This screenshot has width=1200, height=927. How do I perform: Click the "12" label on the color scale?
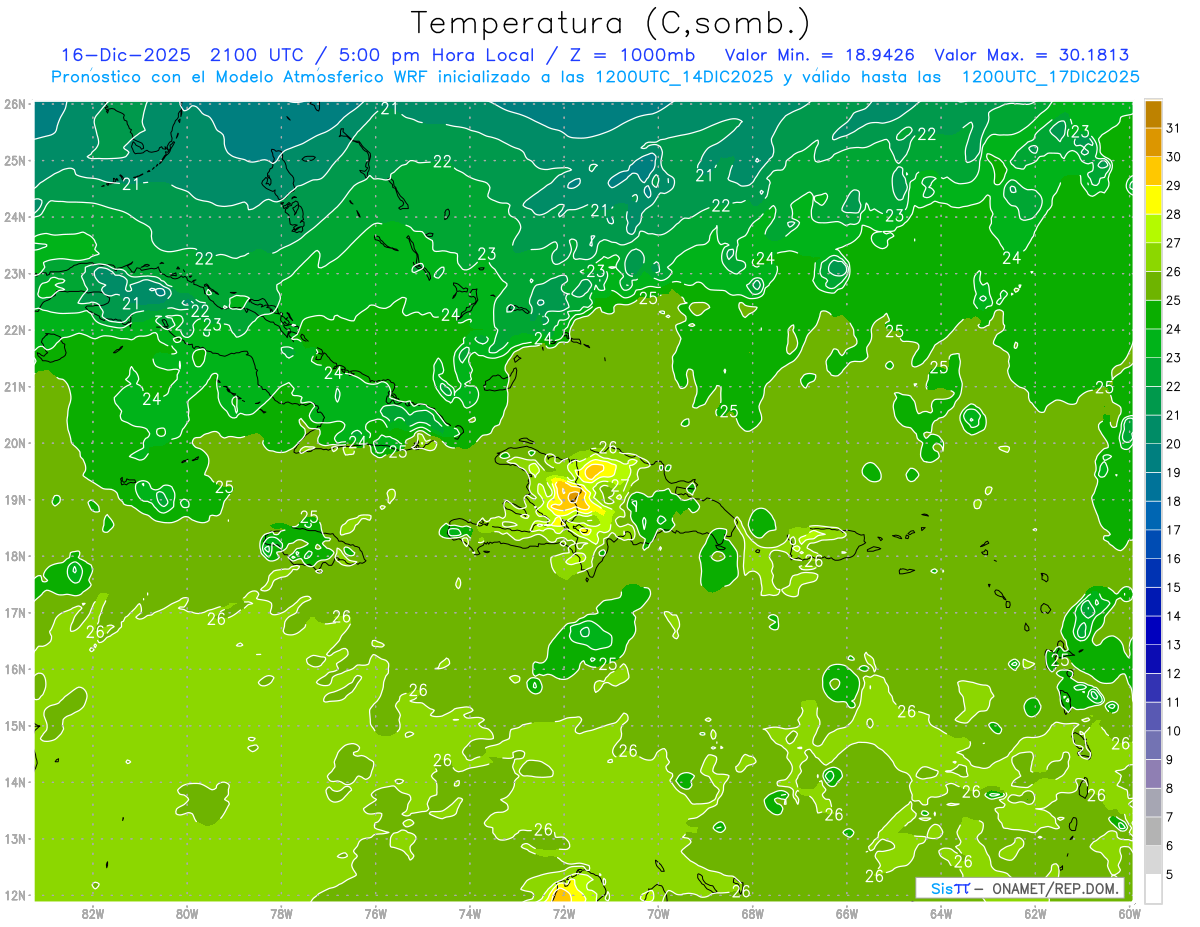(1173, 673)
